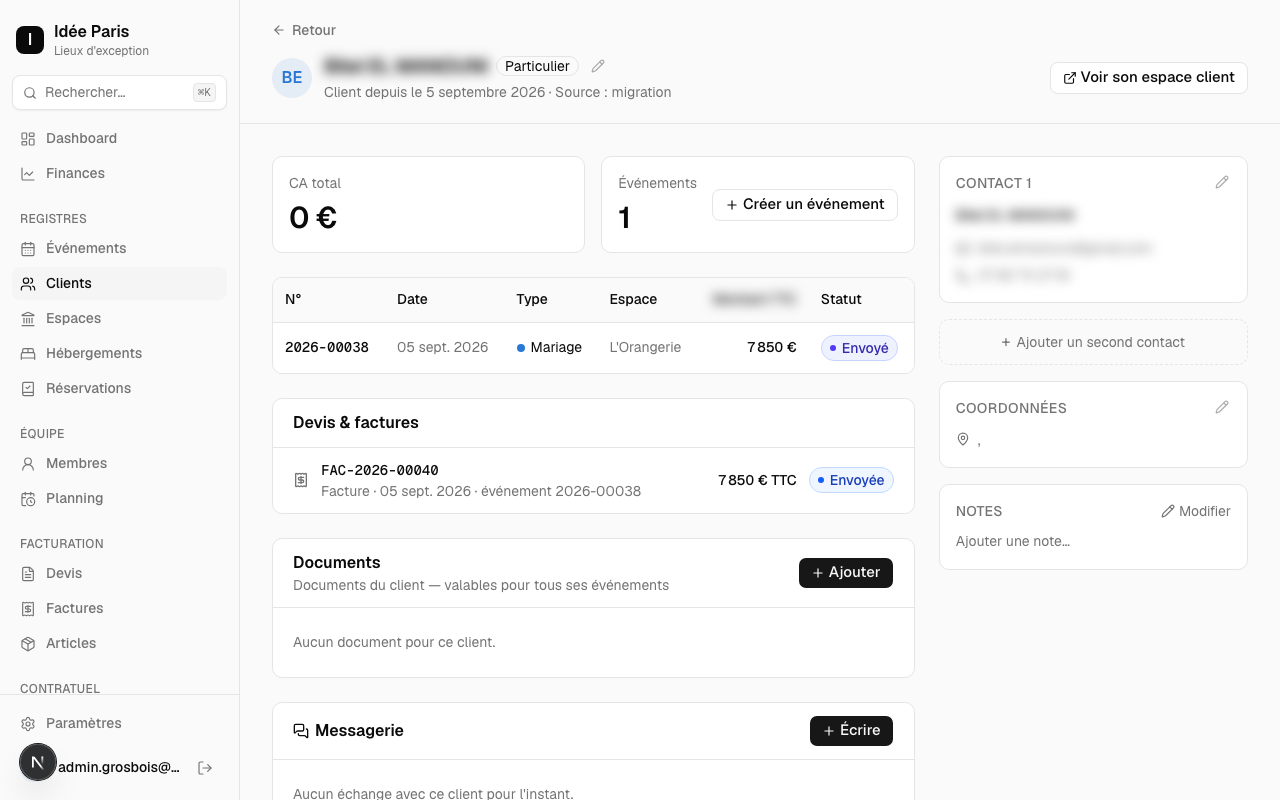The image size is (1280, 800).
Task: Click the Réservations checklist icon
Action: pos(28,388)
